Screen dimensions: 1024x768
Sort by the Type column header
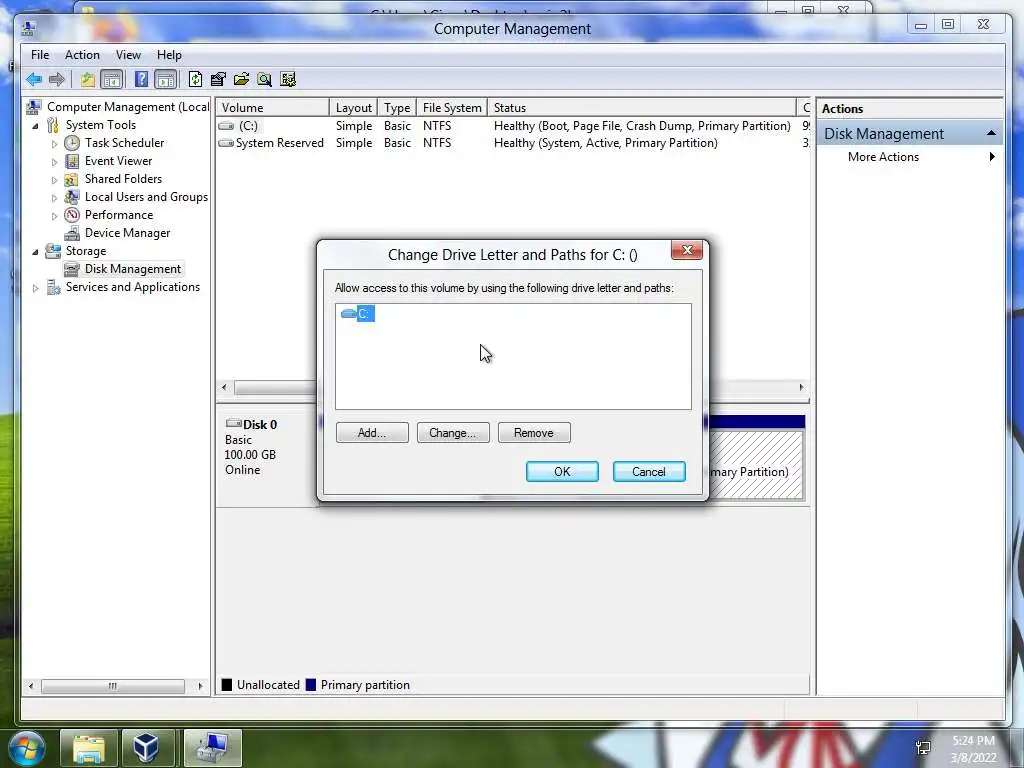397,107
